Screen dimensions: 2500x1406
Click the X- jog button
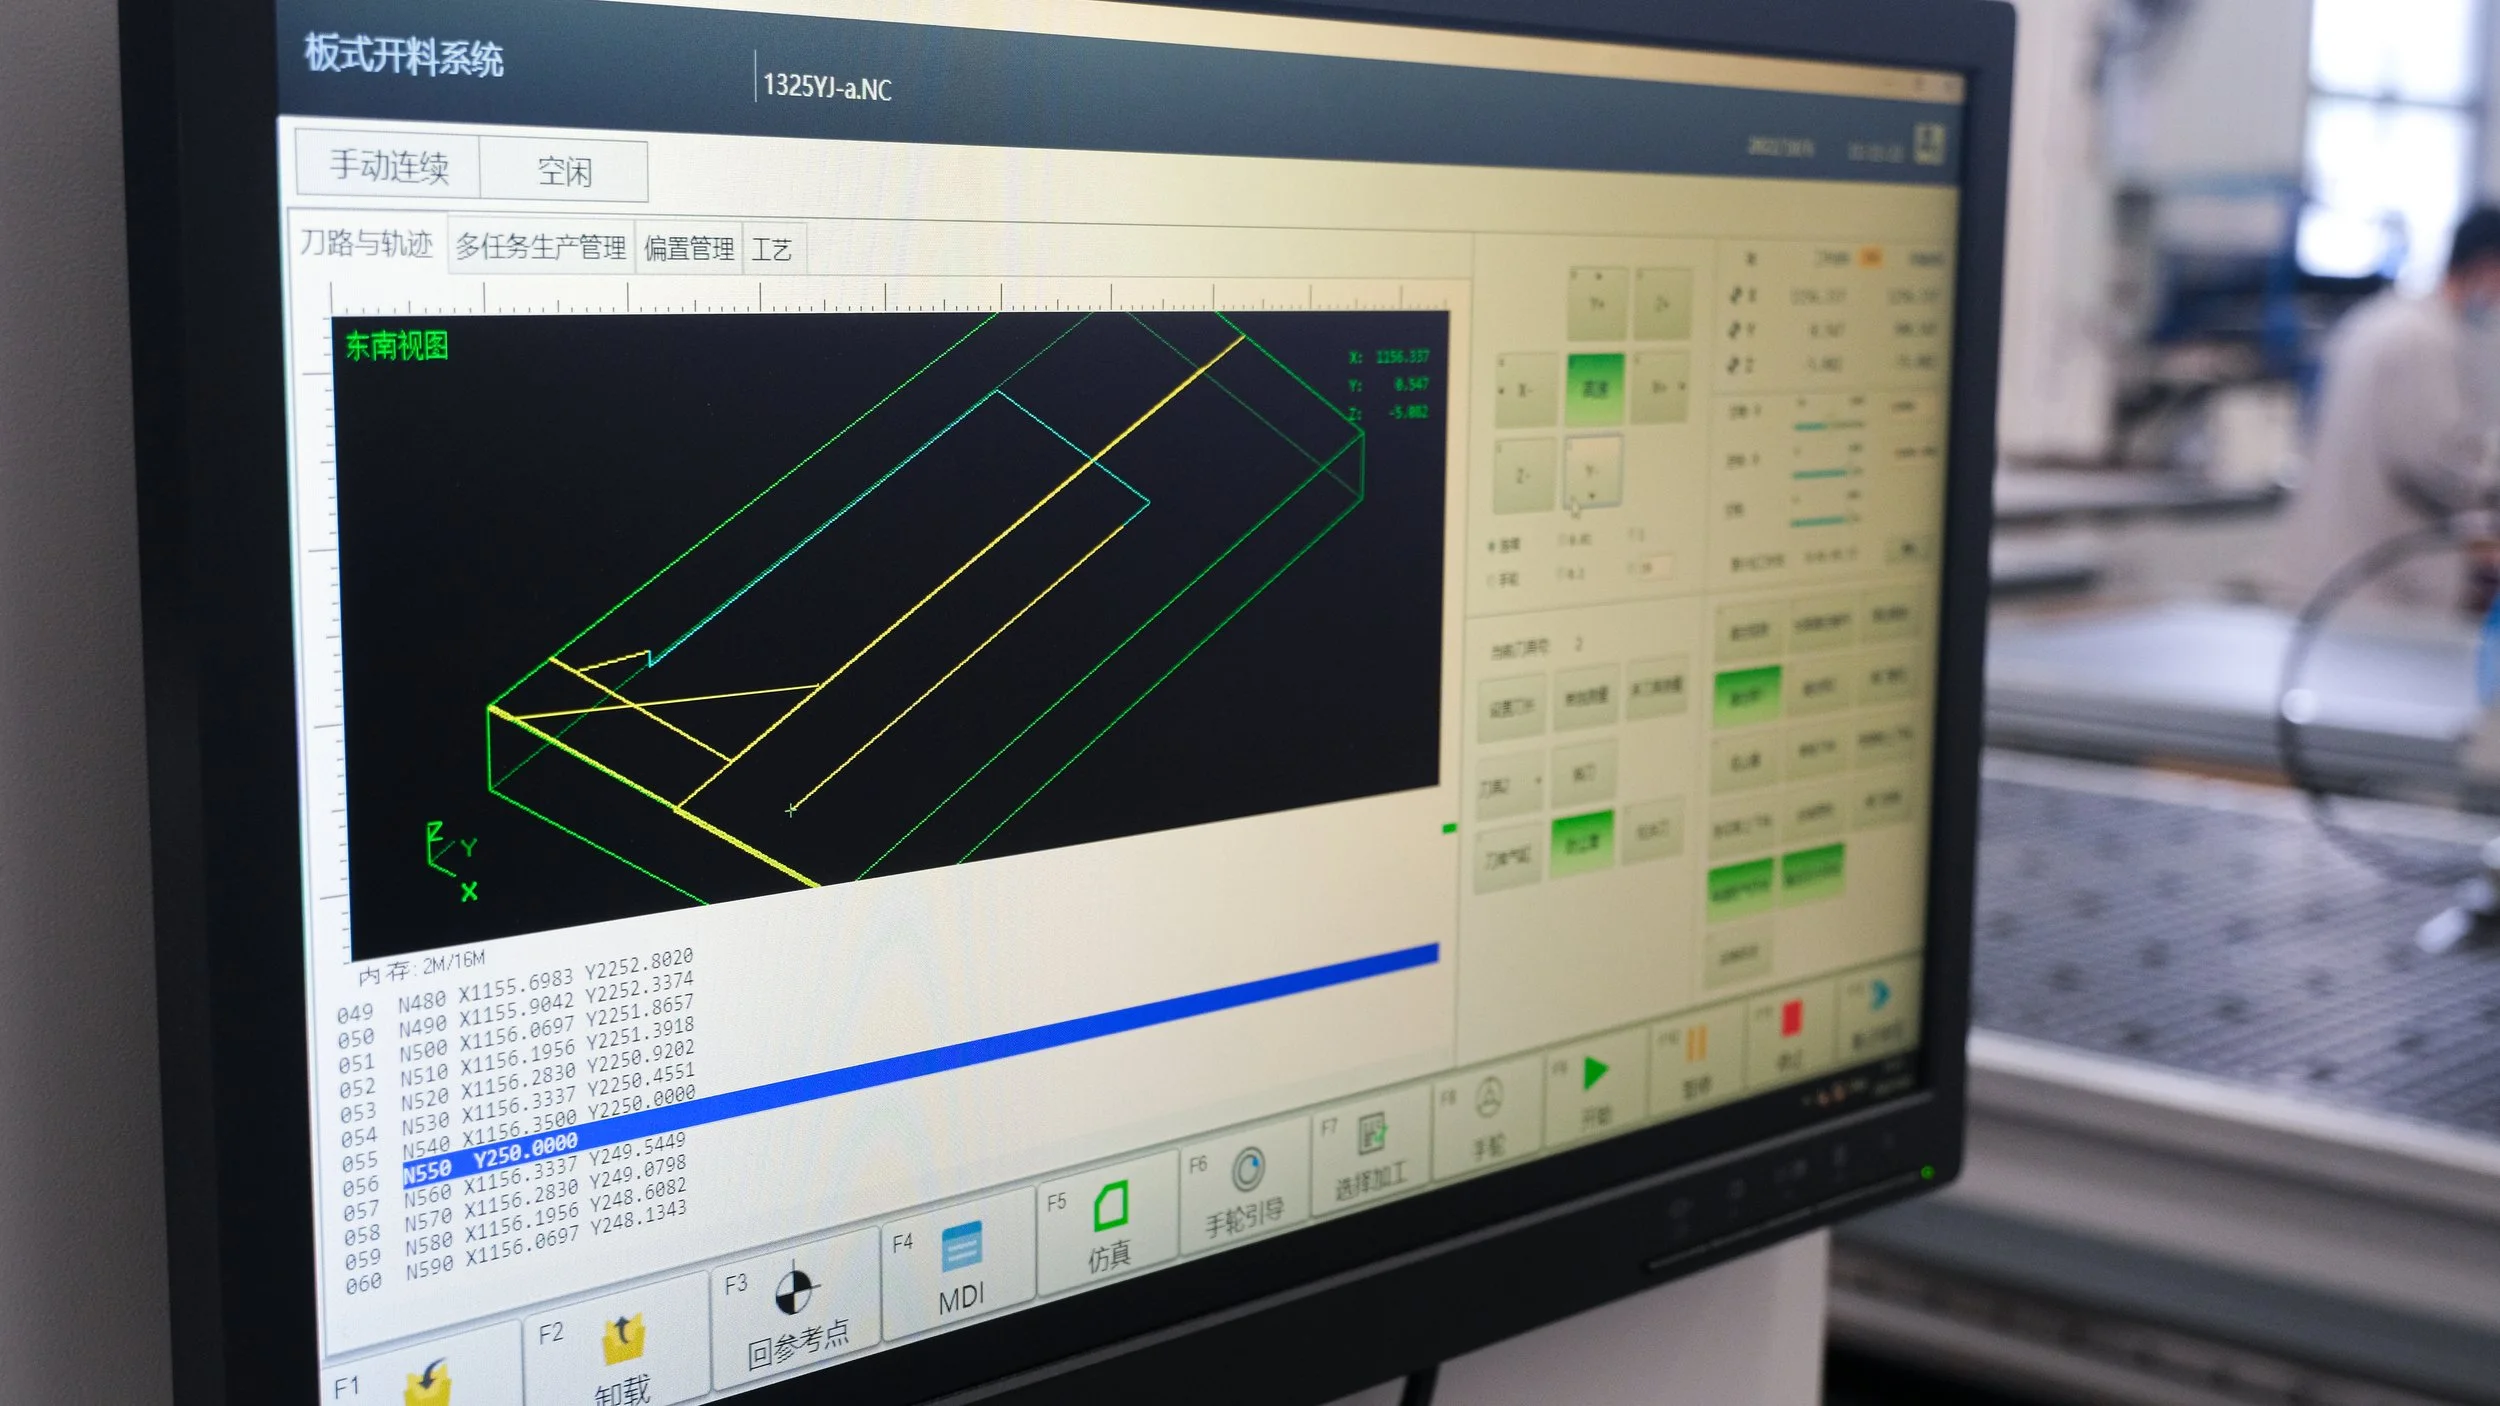[1525, 391]
